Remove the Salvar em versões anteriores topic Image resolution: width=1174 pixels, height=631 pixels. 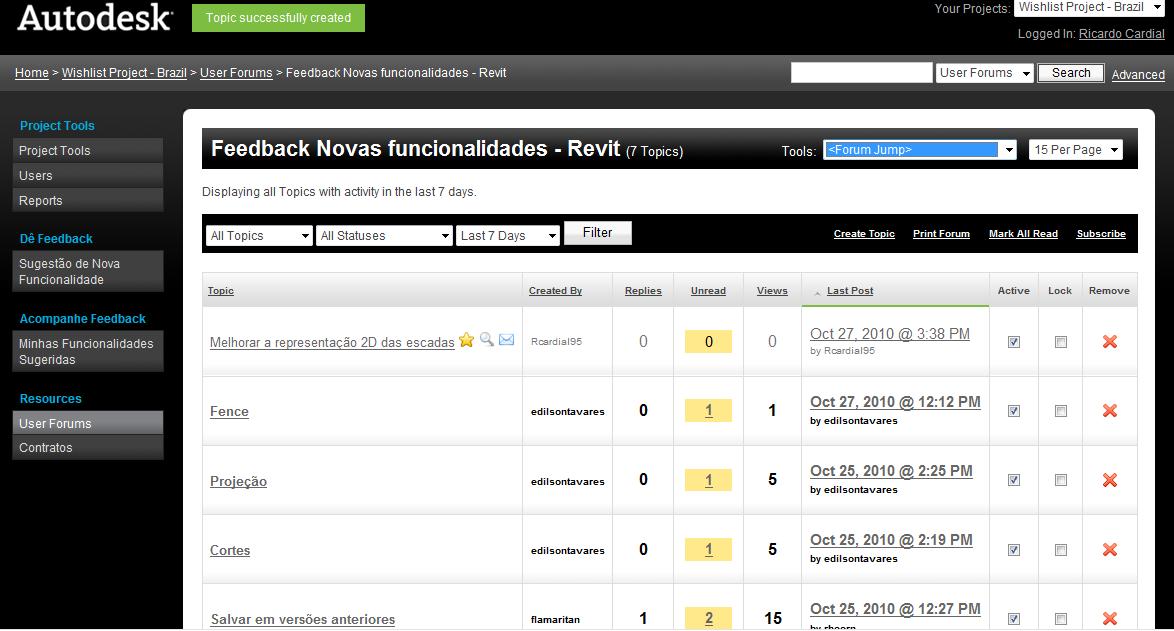click(1110, 618)
